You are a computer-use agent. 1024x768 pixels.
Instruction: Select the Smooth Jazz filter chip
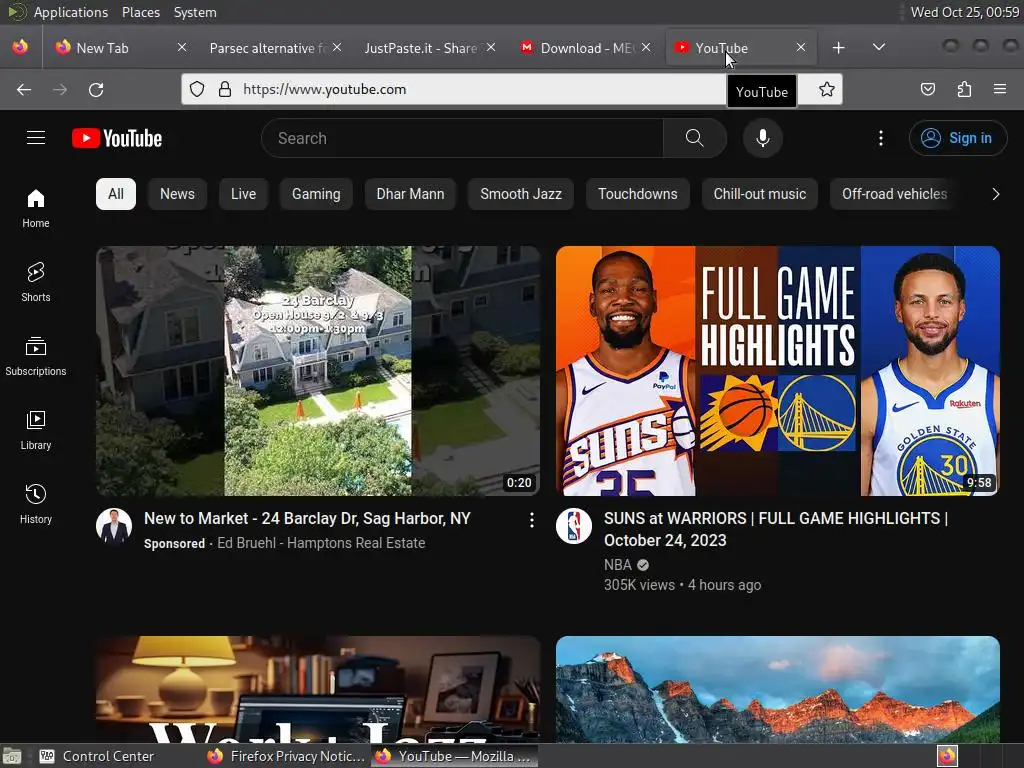point(521,194)
